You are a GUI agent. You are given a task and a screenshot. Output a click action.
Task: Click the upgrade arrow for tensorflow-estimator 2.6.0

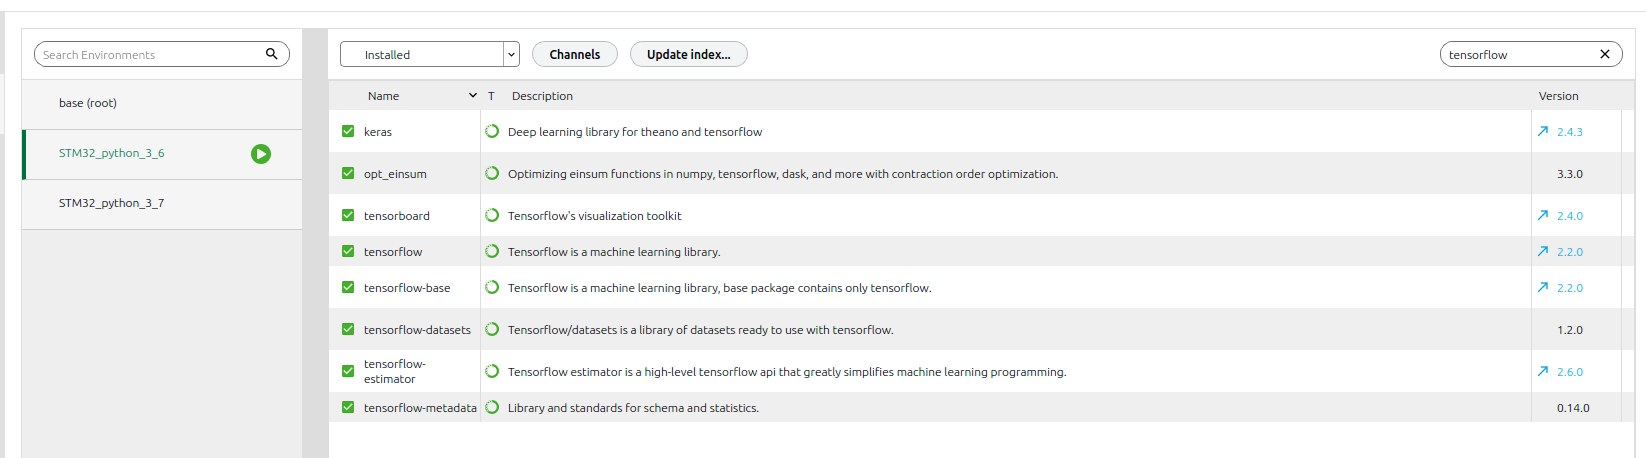point(1543,371)
